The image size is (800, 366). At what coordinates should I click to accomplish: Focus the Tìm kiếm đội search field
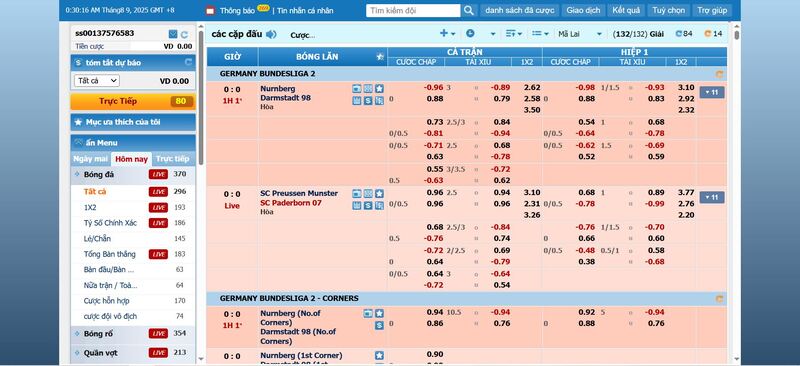413,10
